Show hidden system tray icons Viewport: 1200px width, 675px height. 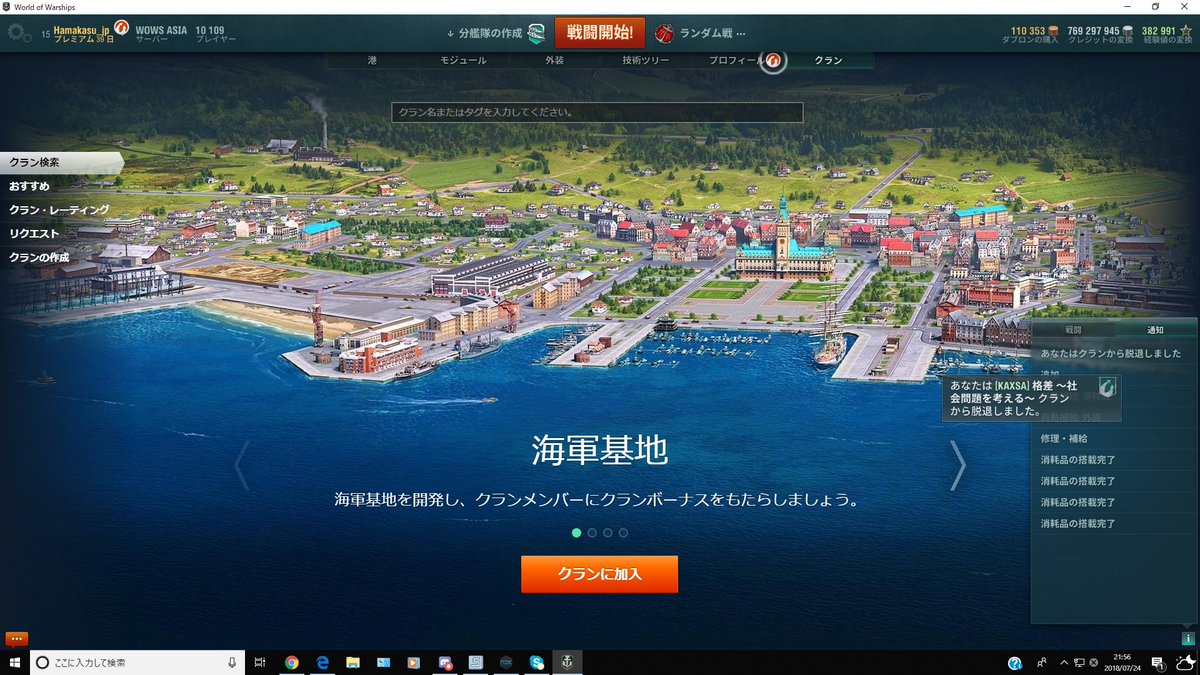click(1063, 662)
